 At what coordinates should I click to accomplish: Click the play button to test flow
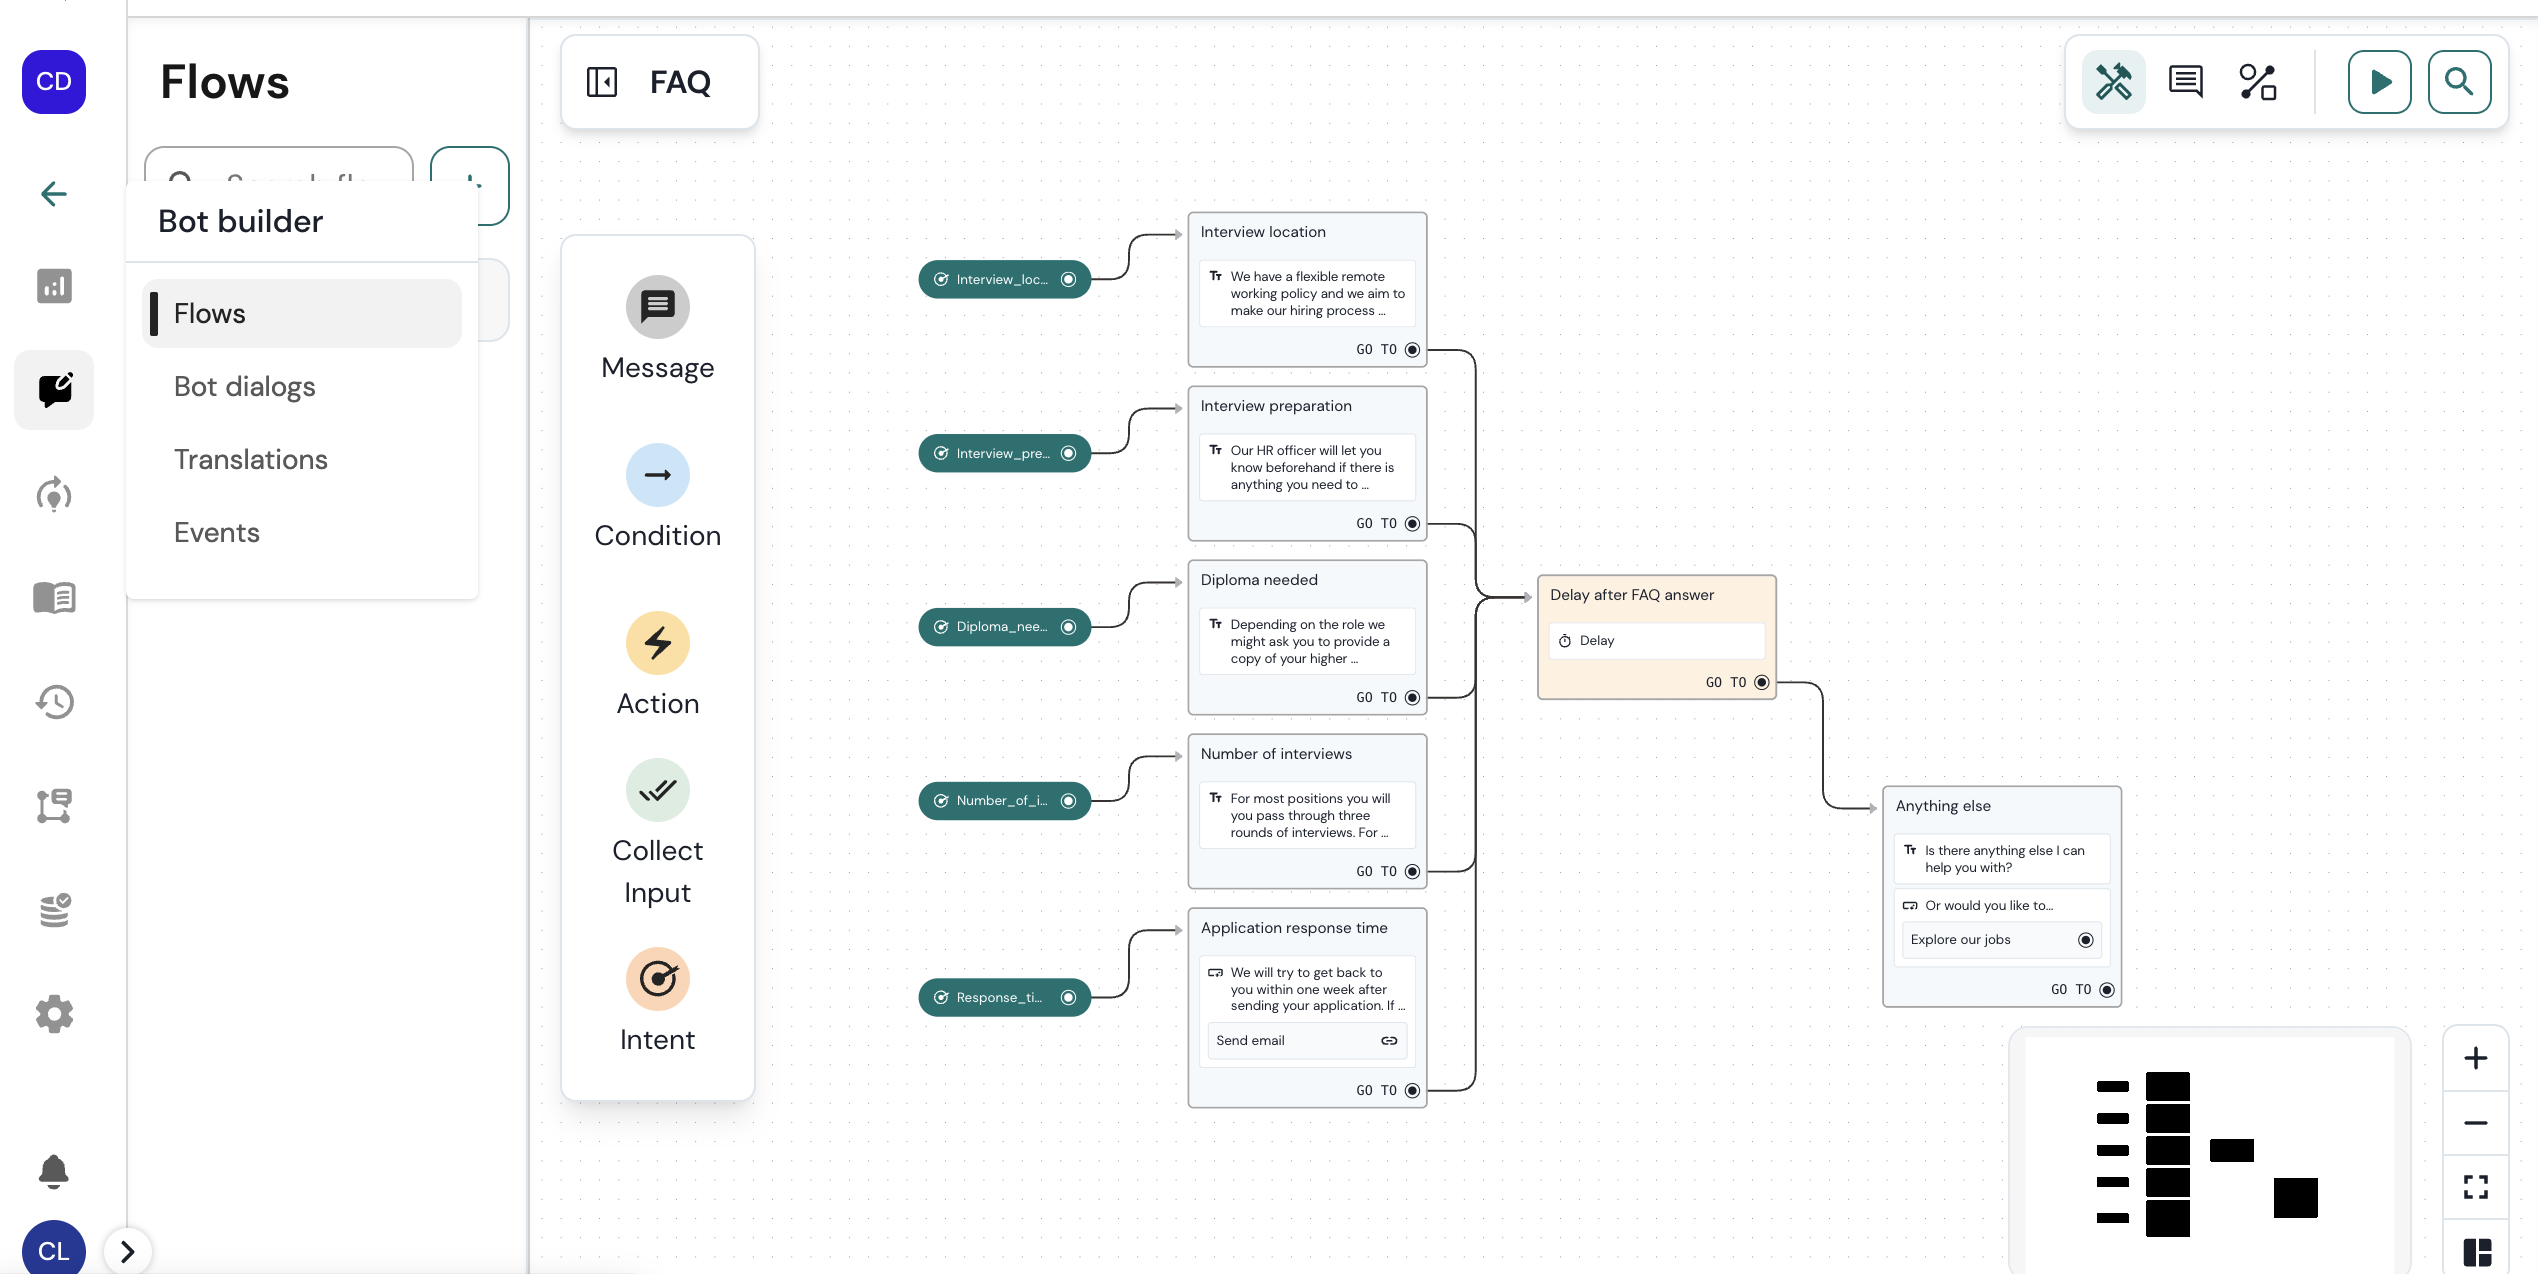2379,82
